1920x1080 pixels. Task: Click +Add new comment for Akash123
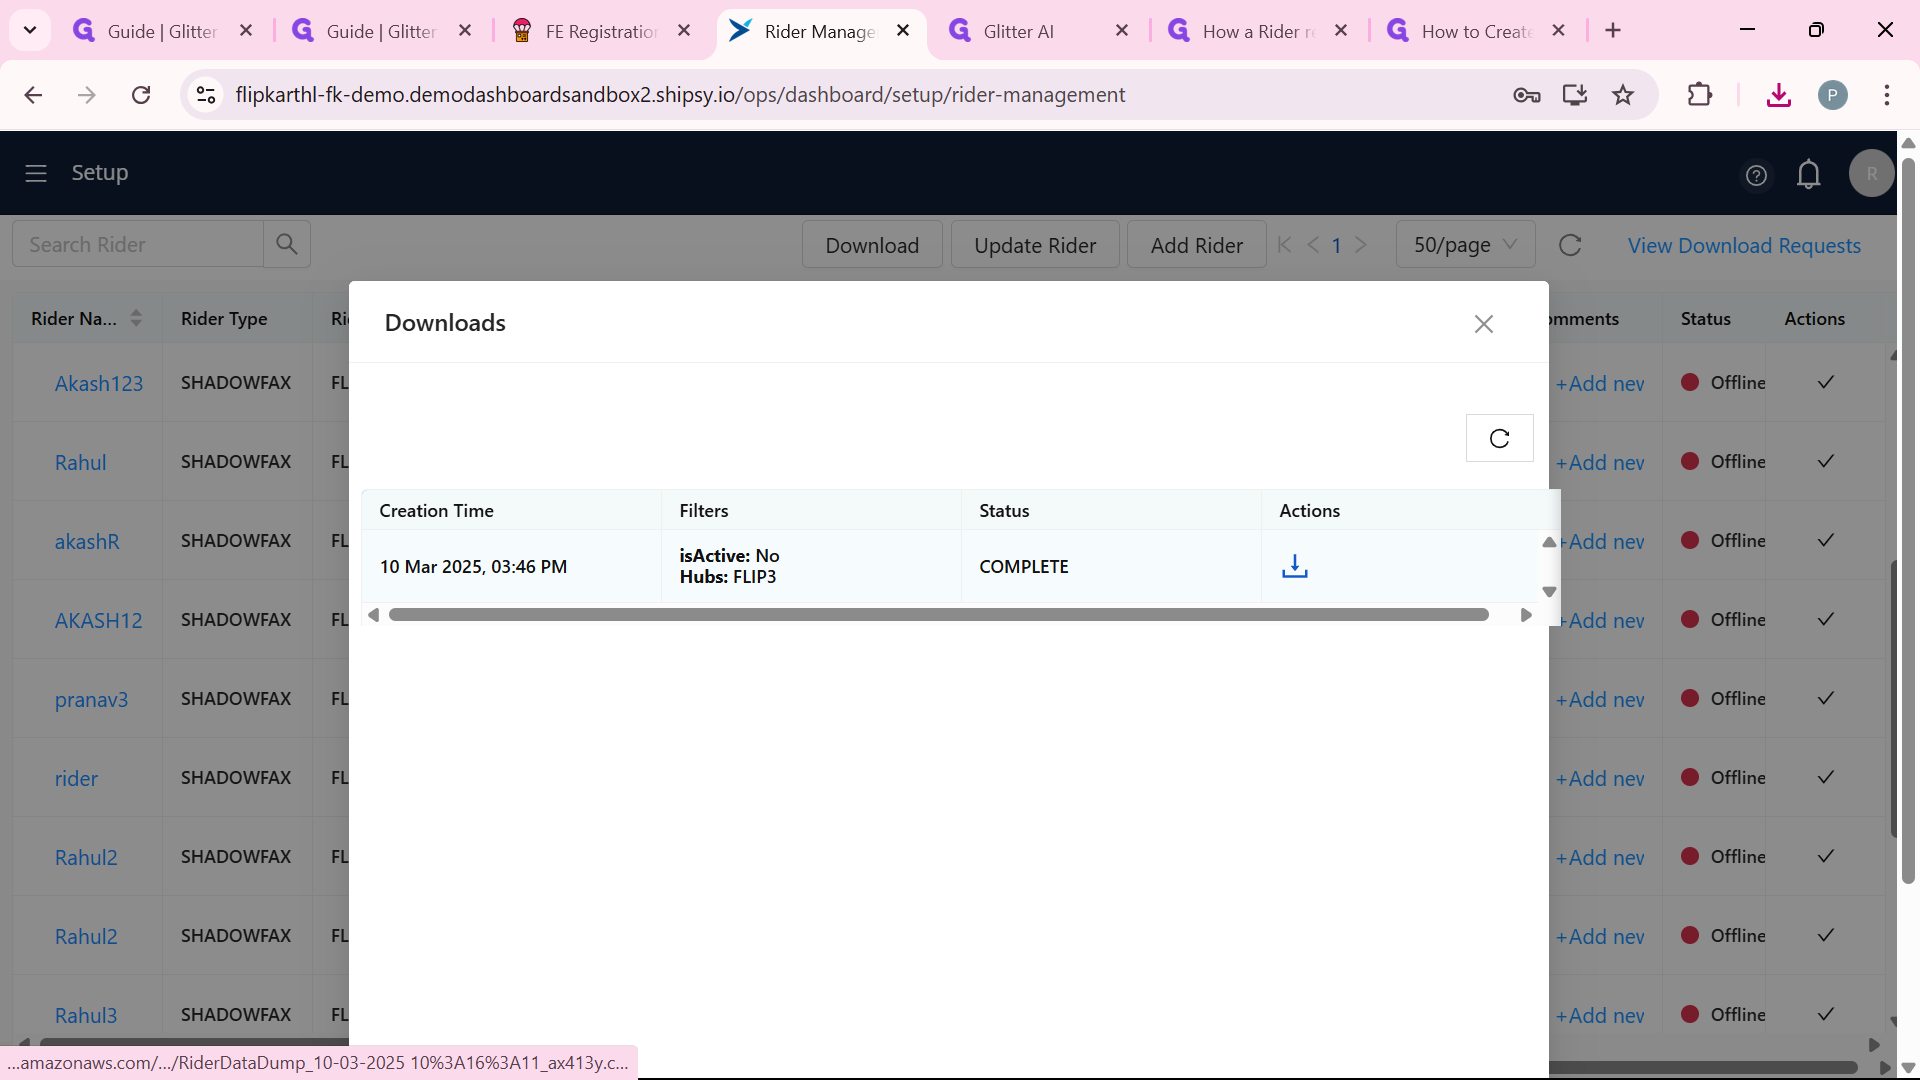point(1600,383)
